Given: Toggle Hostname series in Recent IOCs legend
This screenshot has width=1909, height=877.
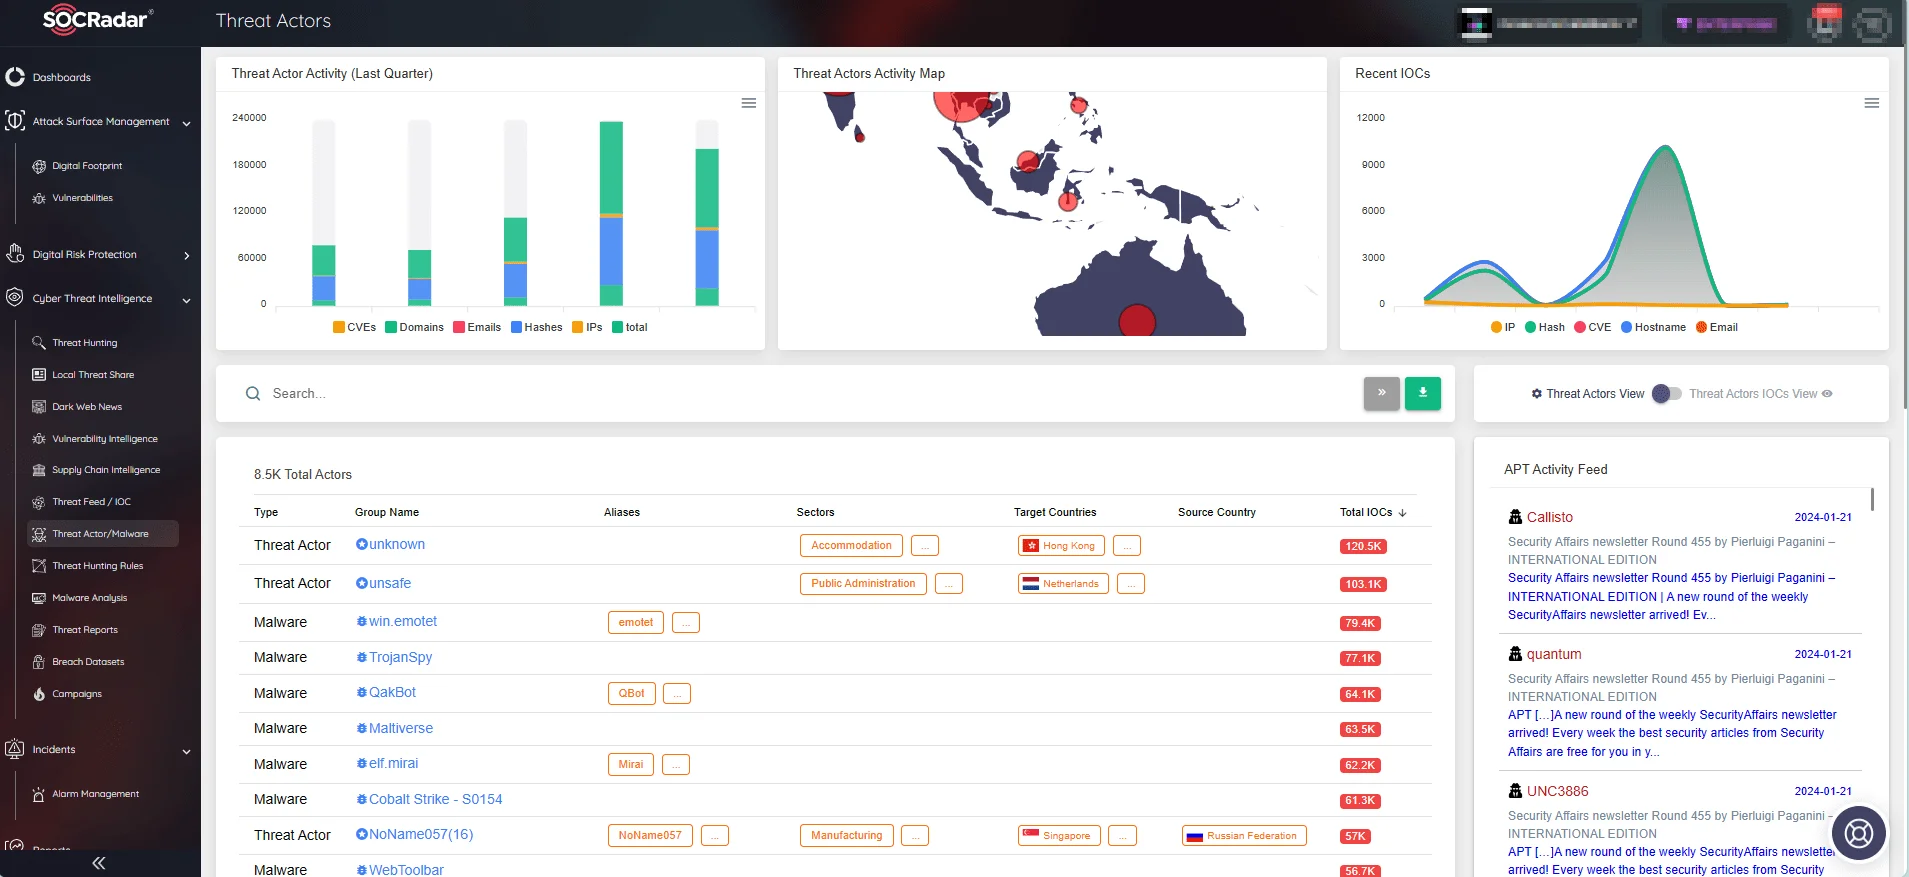Looking at the screenshot, I should (x=1653, y=327).
